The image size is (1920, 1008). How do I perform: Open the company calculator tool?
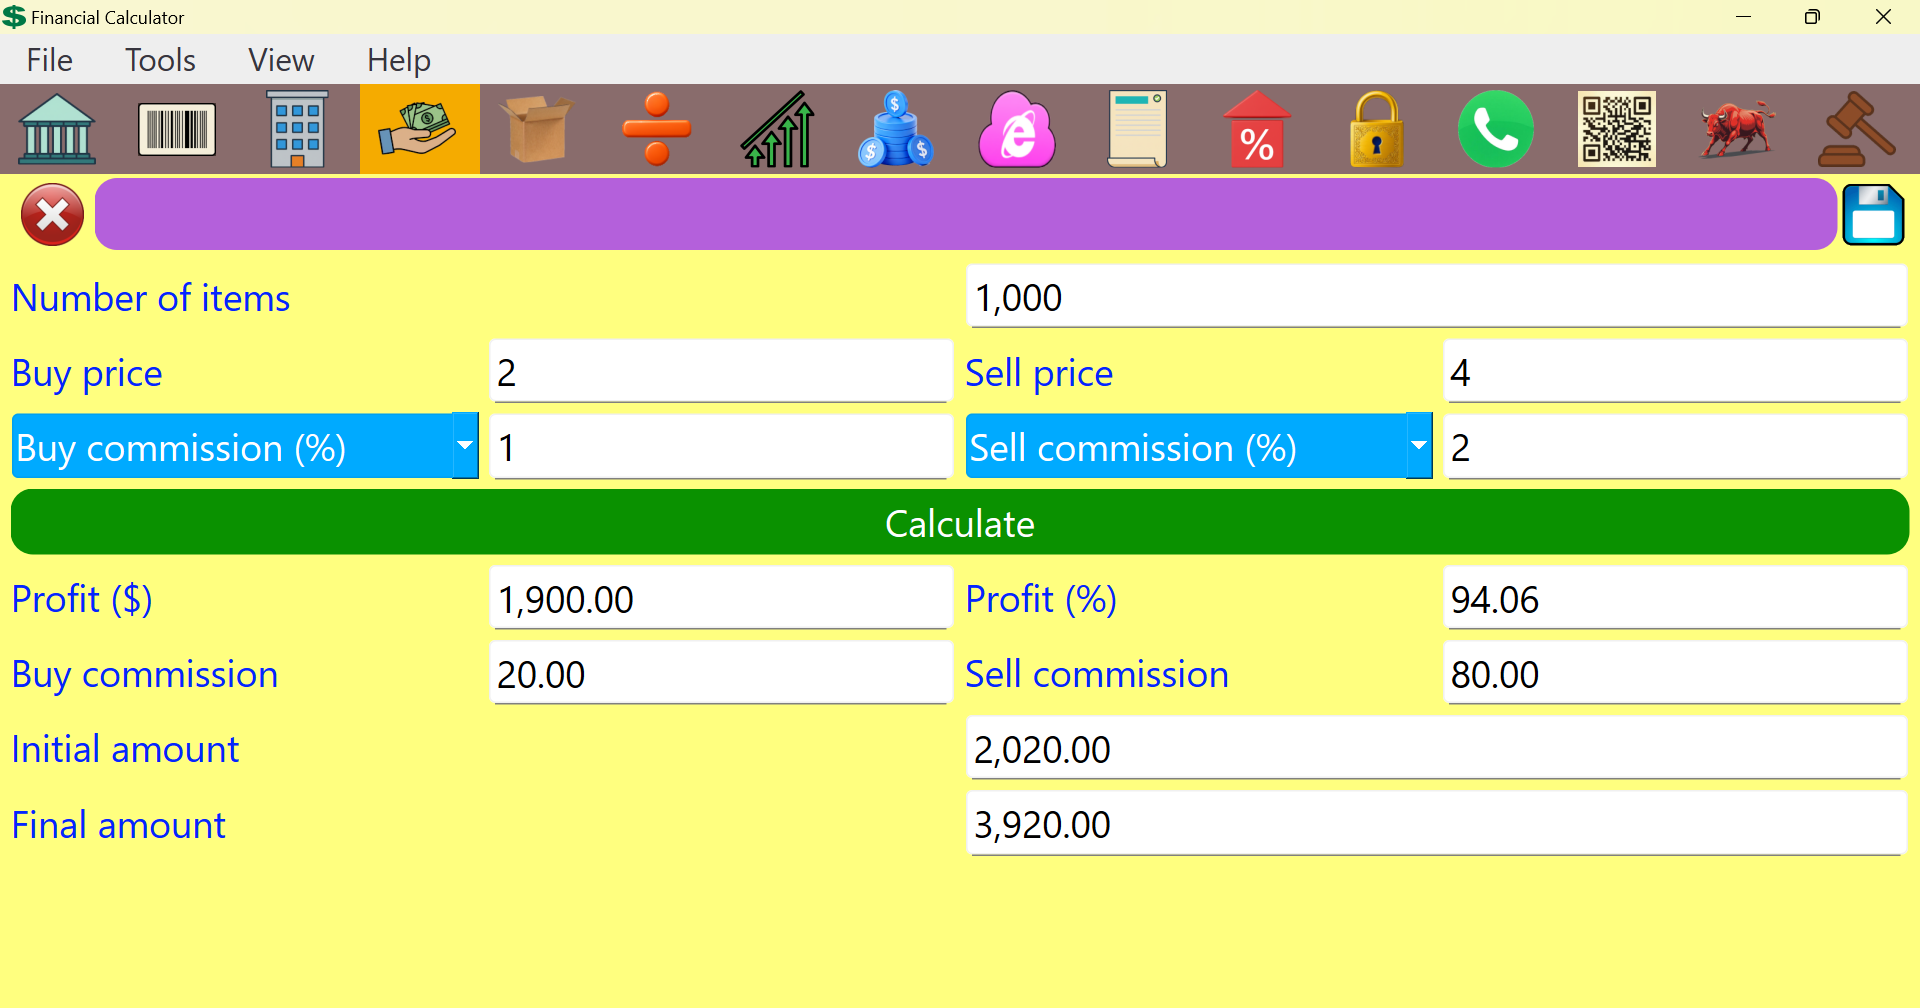[x=297, y=128]
